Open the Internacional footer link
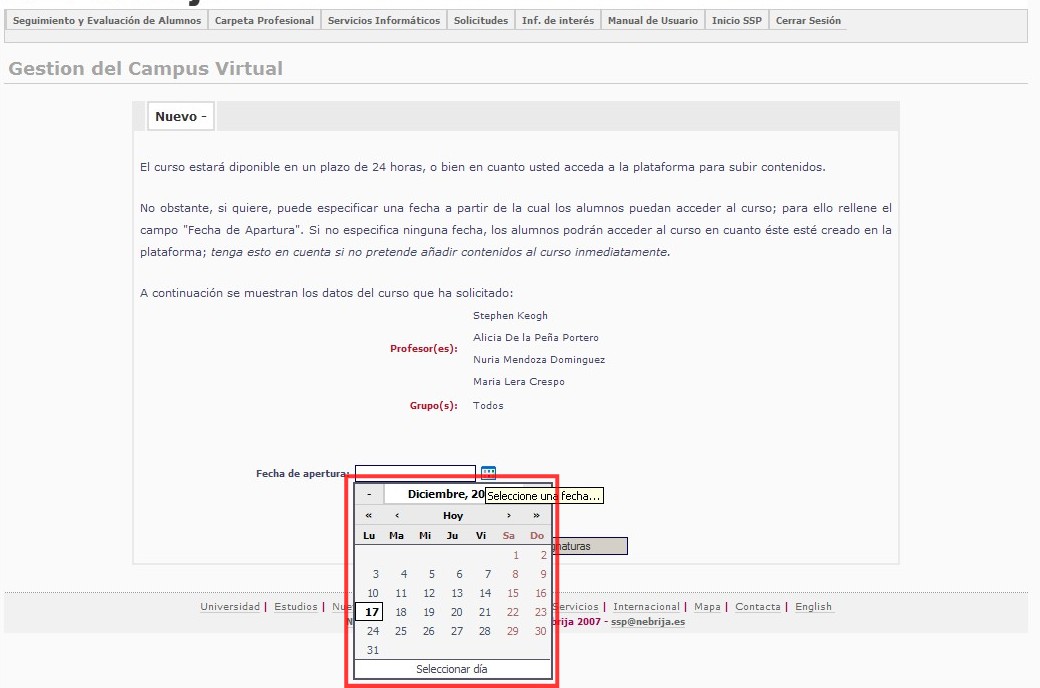This screenshot has width=1040, height=688. (x=647, y=606)
